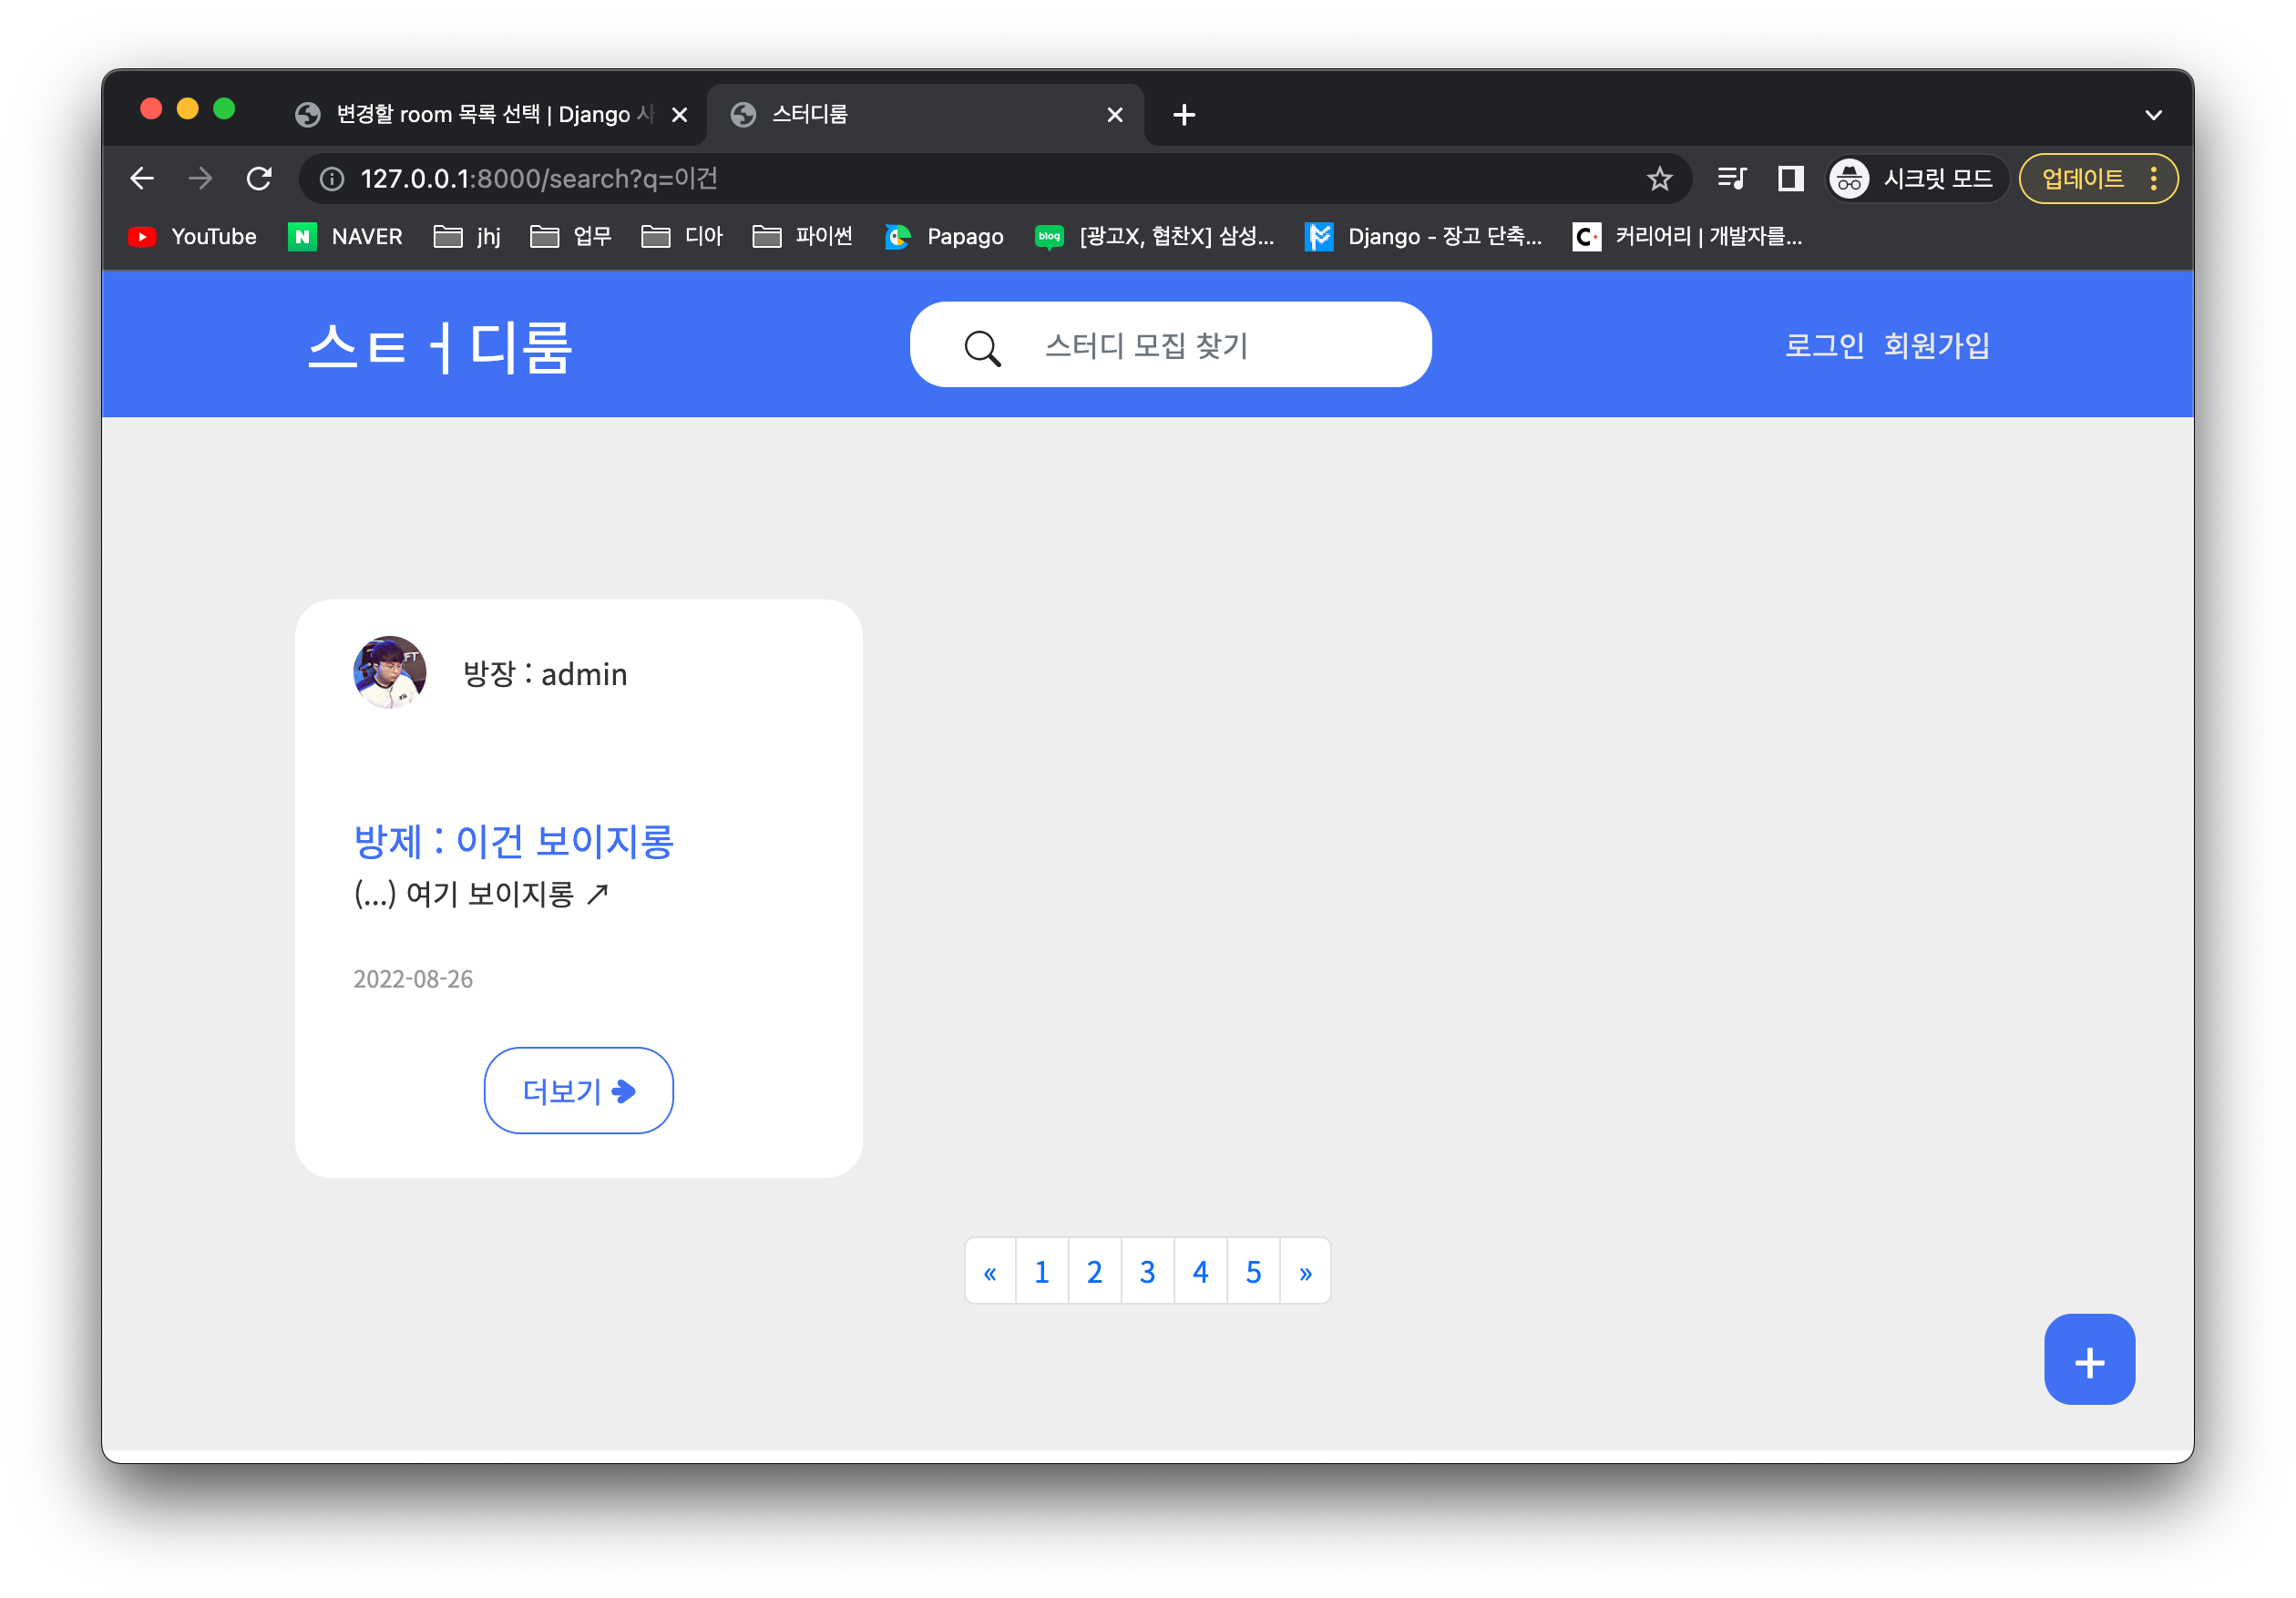
Task: Click the browser back arrow
Action: pyautogui.click(x=142, y=179)
